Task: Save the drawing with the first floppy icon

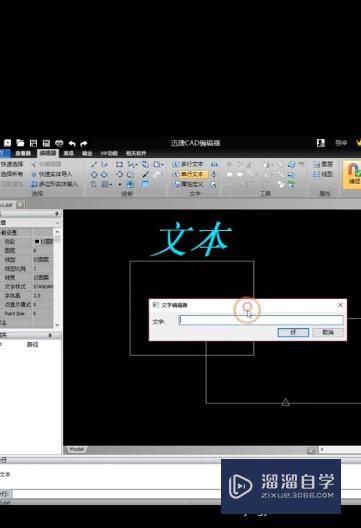Action: coord(33,143)
